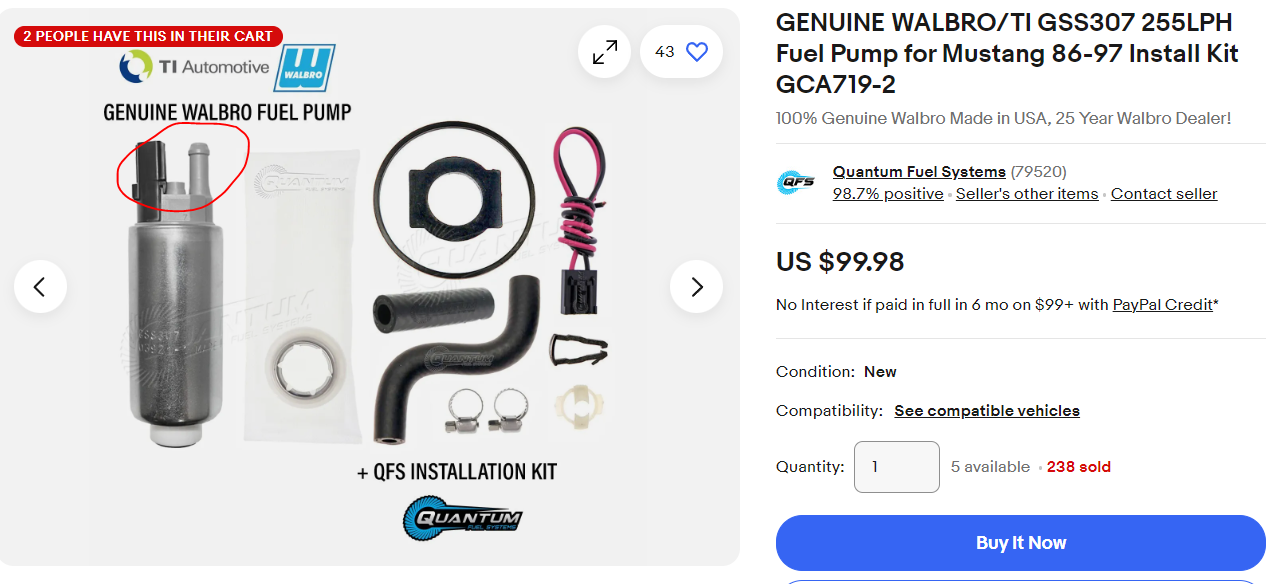This screenshot has width=1282, height=584.
Task: Show the next product image
Action: [696, 287]
